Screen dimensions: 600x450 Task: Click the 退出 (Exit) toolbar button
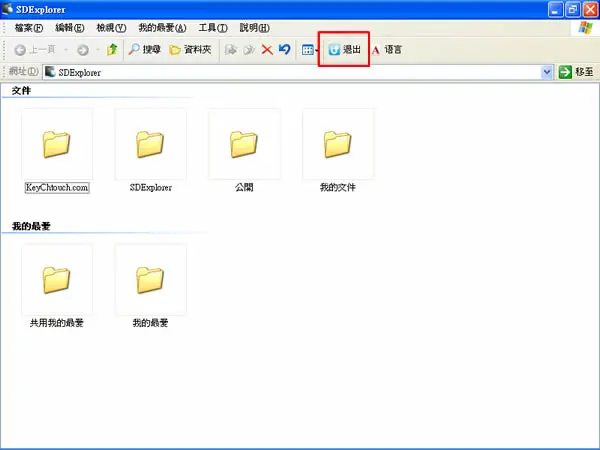pos(344,49)
